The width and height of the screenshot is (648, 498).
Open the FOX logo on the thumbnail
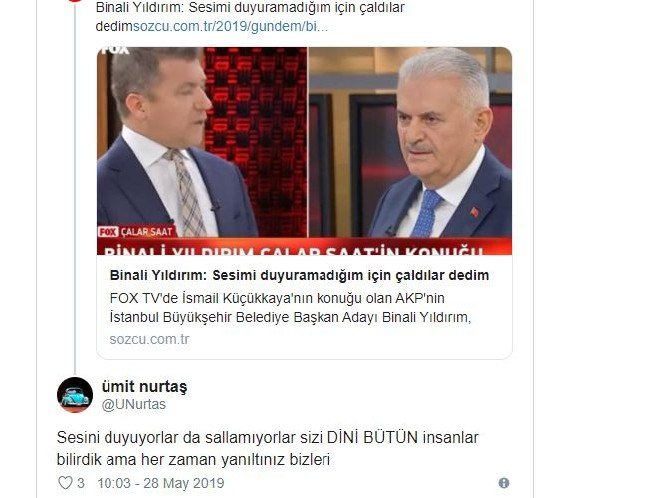pos(115,50)
